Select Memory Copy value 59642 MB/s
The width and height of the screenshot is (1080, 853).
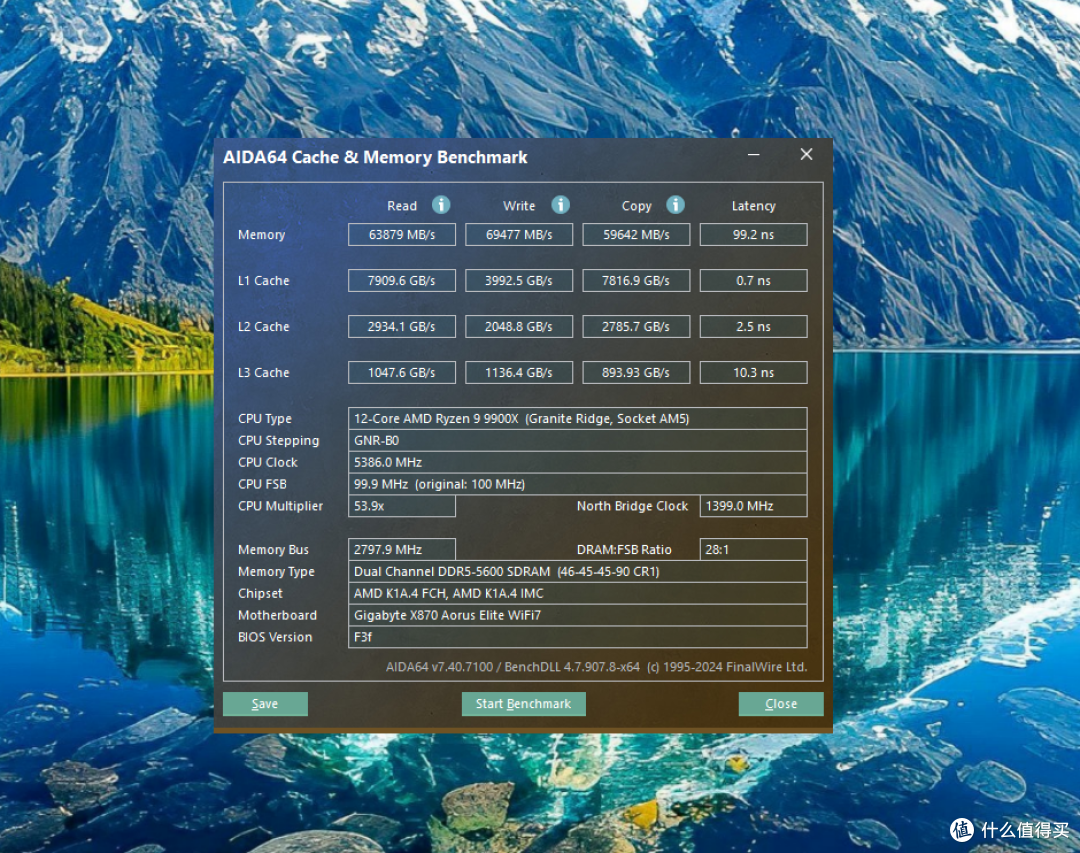tap(636, 234)
